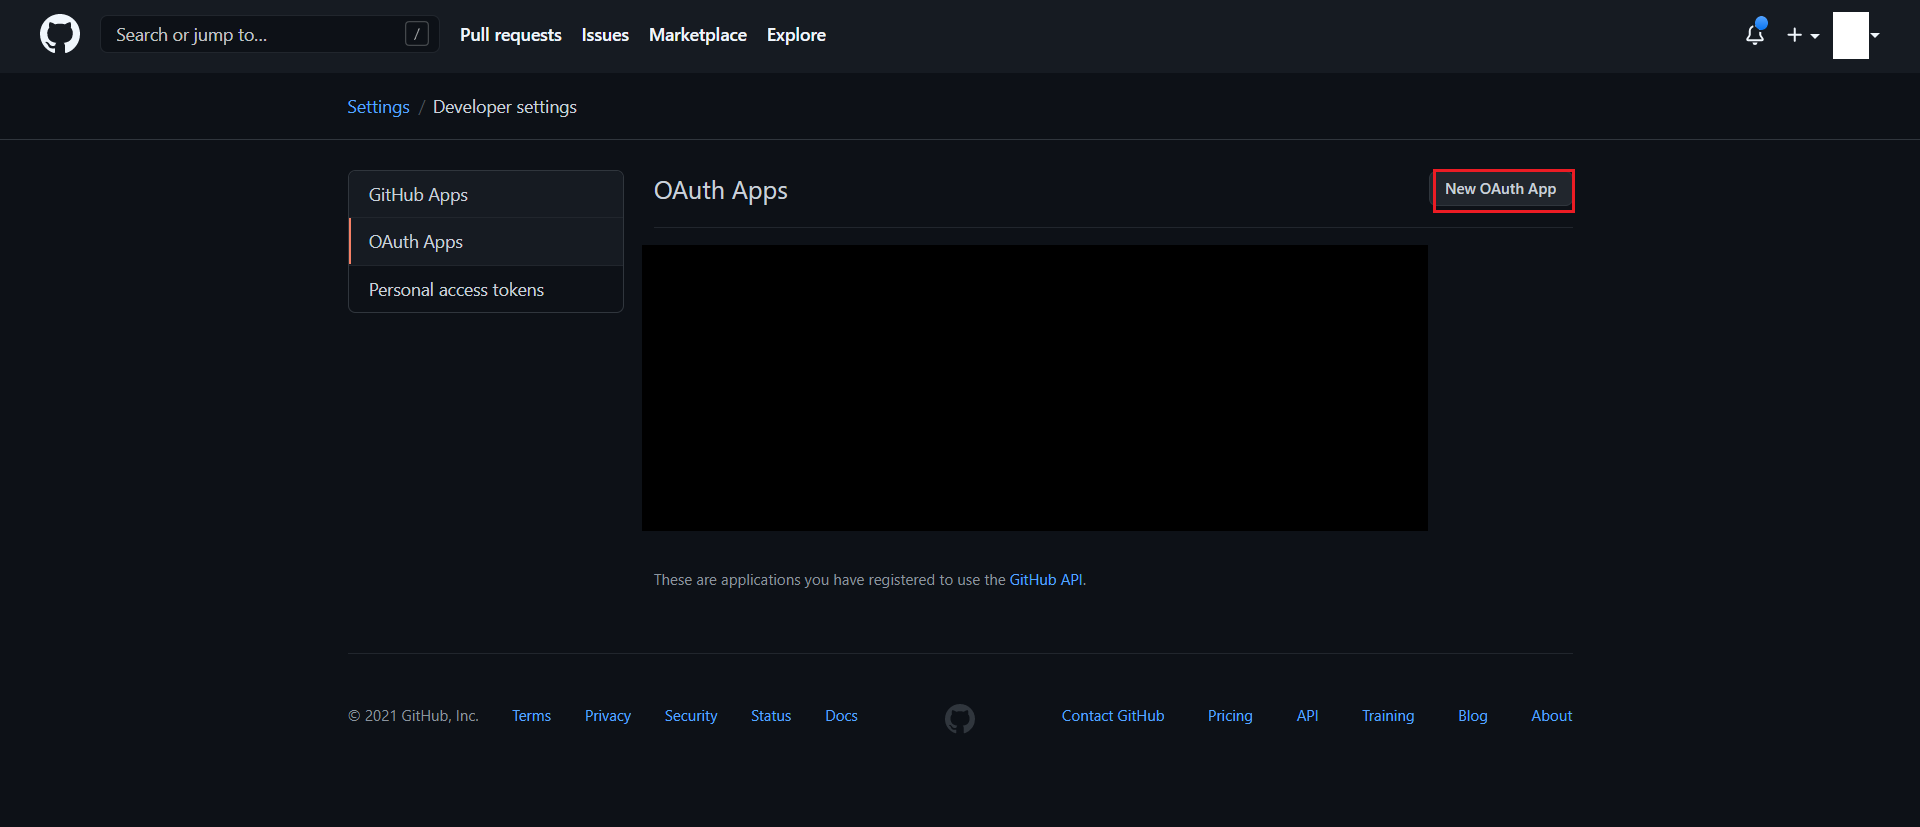Open Pricing footer link
The width and height of the screenshot is (1920, 827).
point(1230,716)
